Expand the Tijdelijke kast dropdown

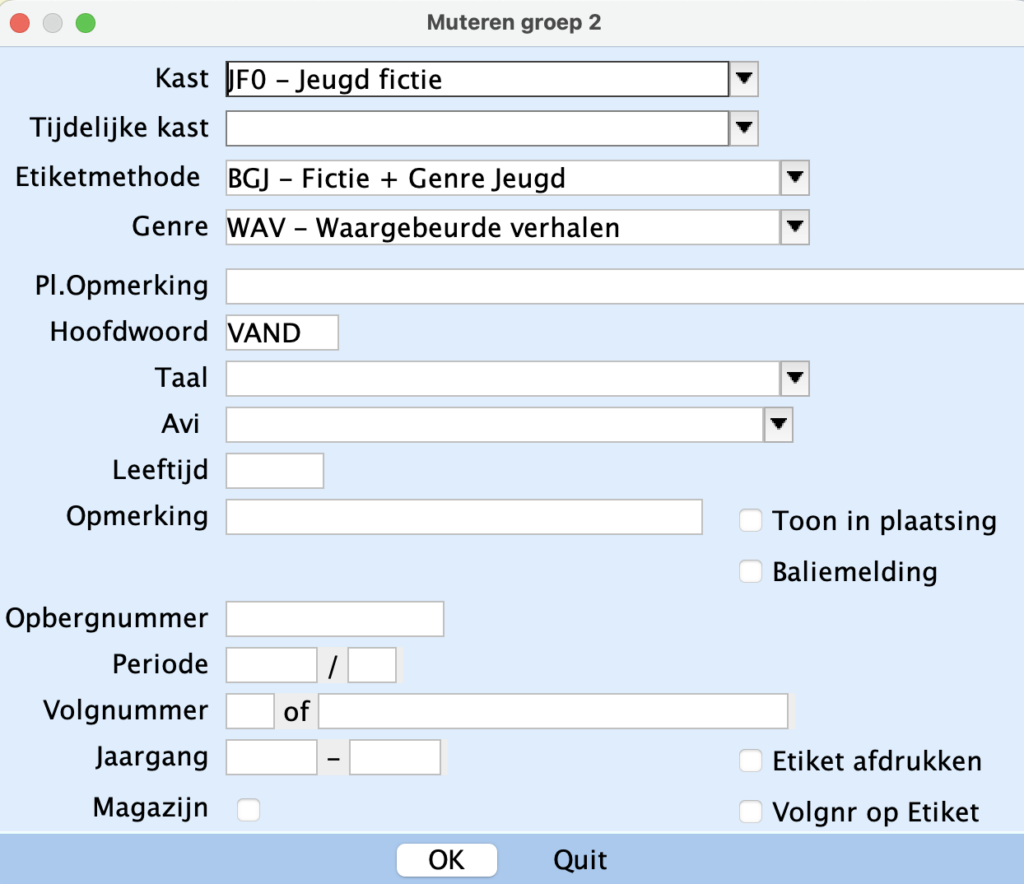pyautogui.click(x=744, y=128)
